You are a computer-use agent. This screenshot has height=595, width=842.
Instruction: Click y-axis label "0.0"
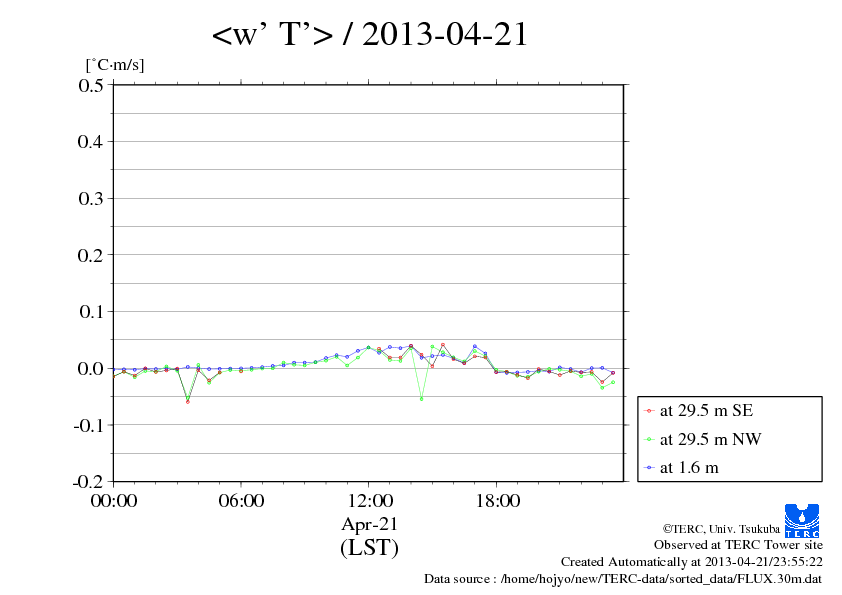point(91,368)
